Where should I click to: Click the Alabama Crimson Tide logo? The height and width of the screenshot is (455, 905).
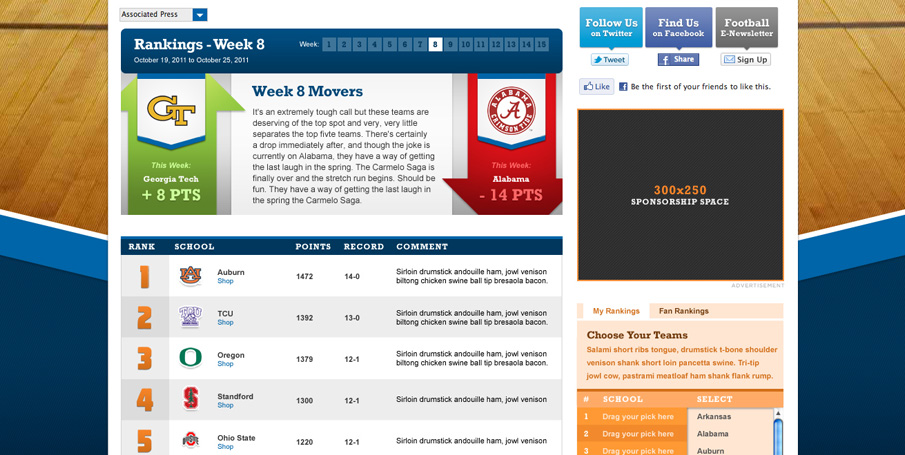(511, 111)
